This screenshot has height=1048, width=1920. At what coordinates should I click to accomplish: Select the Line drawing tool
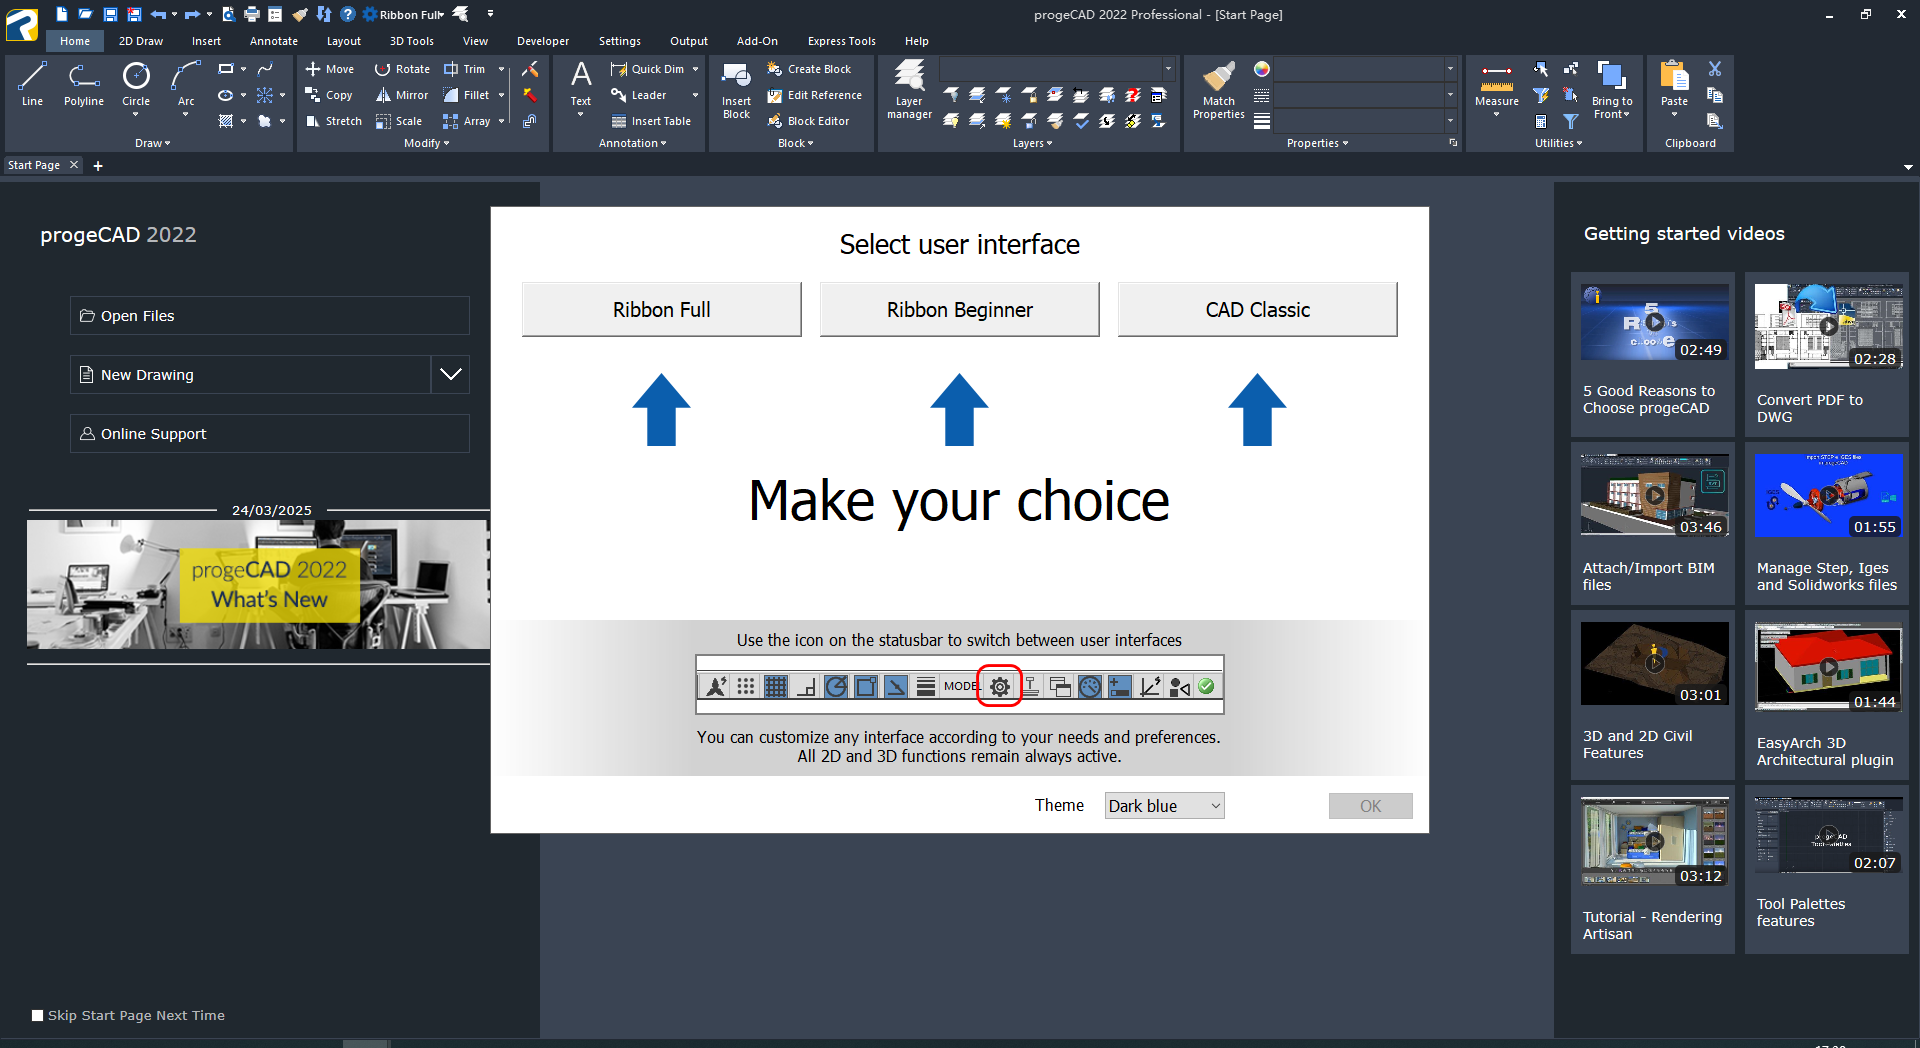(x=32, y=84)
